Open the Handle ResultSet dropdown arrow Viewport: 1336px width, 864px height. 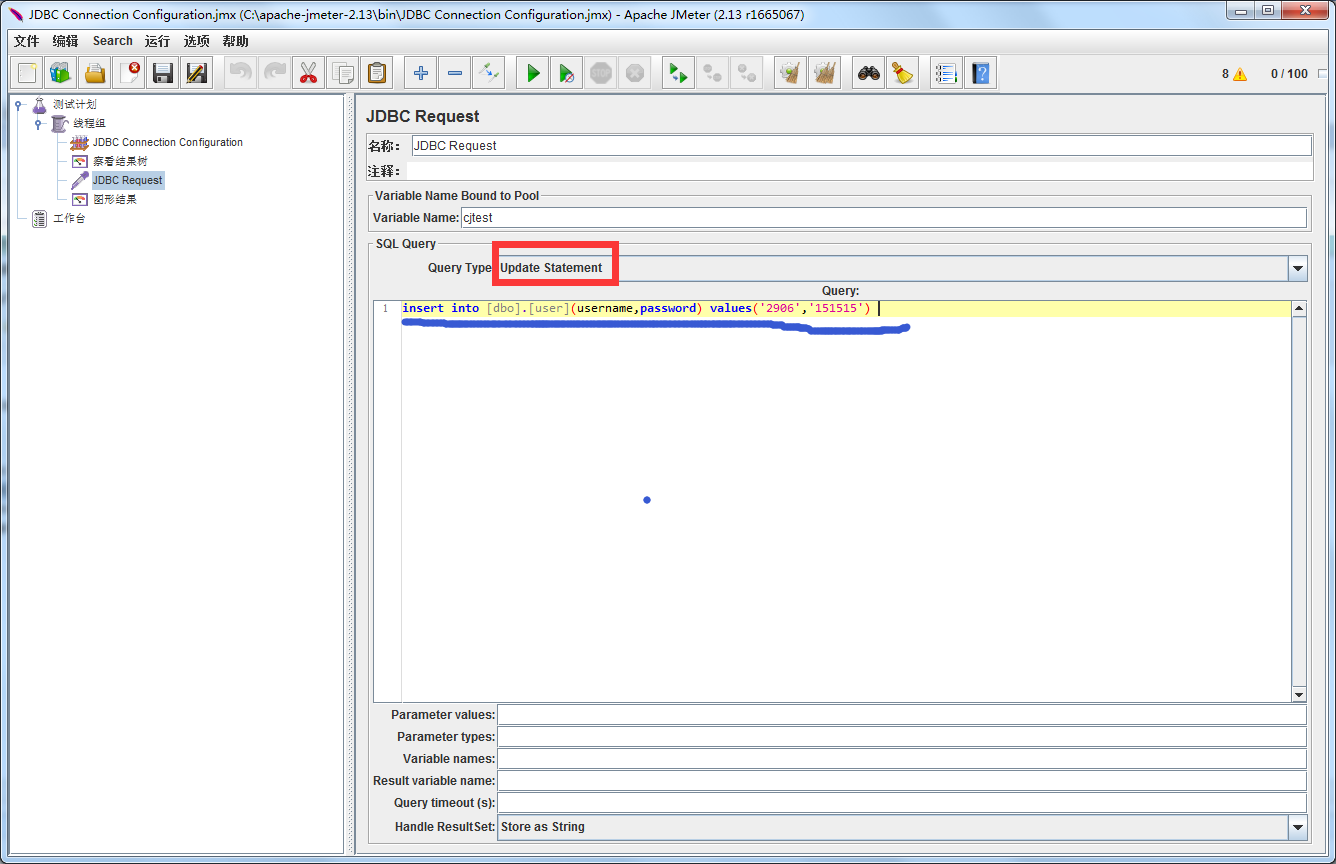tap(1298, 827)
